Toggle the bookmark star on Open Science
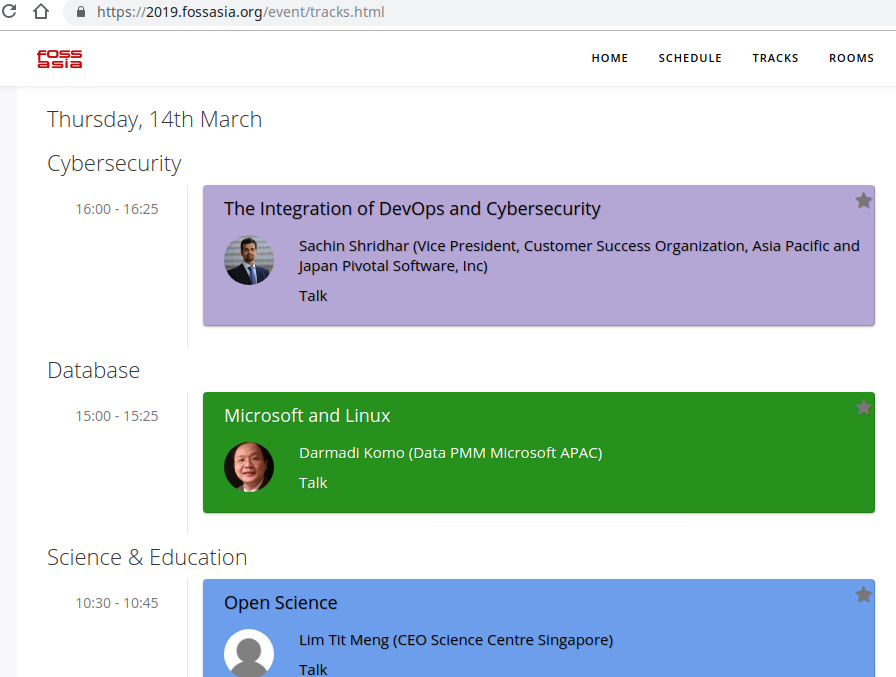This screenshot has height=677, width=896. 863,594
